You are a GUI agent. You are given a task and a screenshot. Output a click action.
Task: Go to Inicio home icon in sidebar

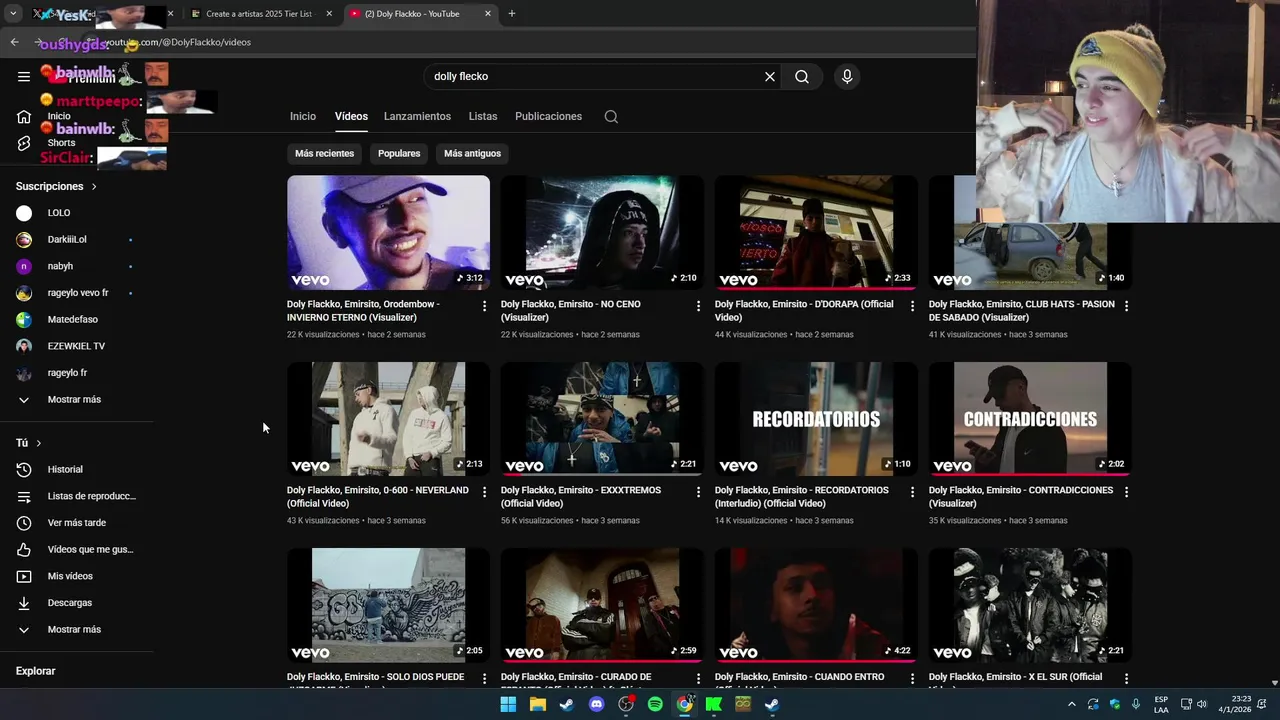click(24, 117)
